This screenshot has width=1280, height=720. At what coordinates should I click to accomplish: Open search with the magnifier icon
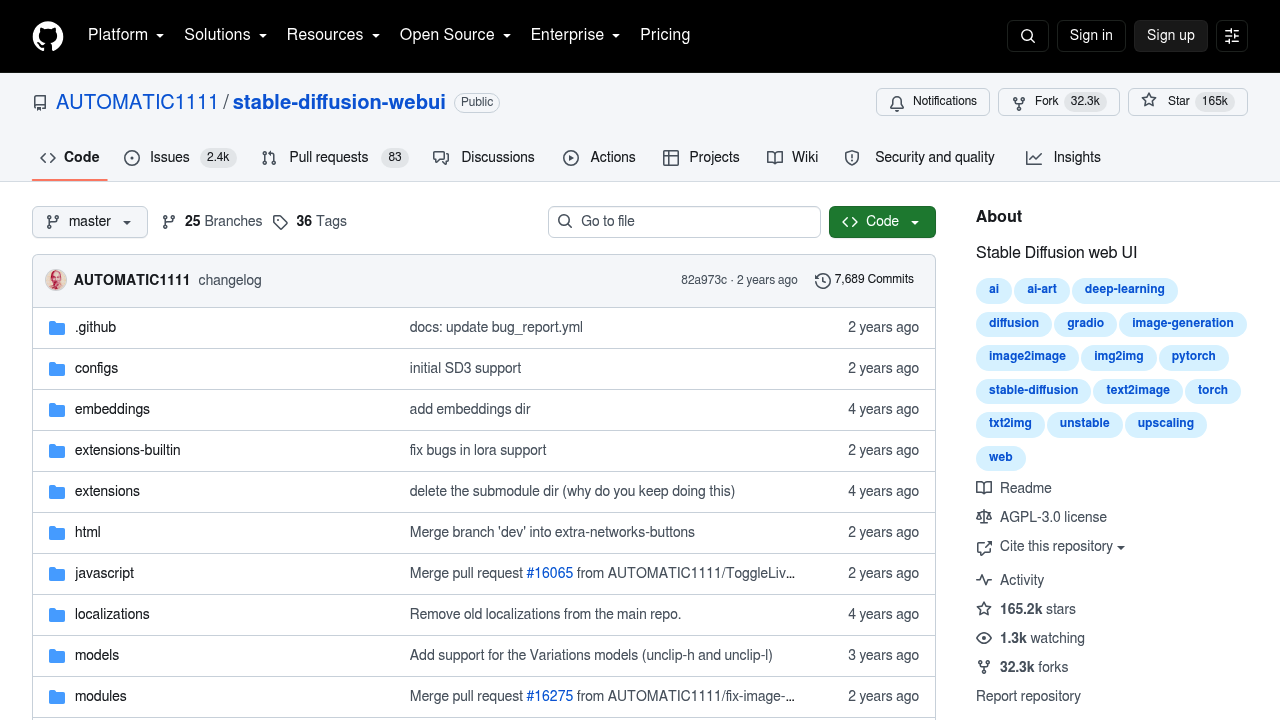point(1028,36)
